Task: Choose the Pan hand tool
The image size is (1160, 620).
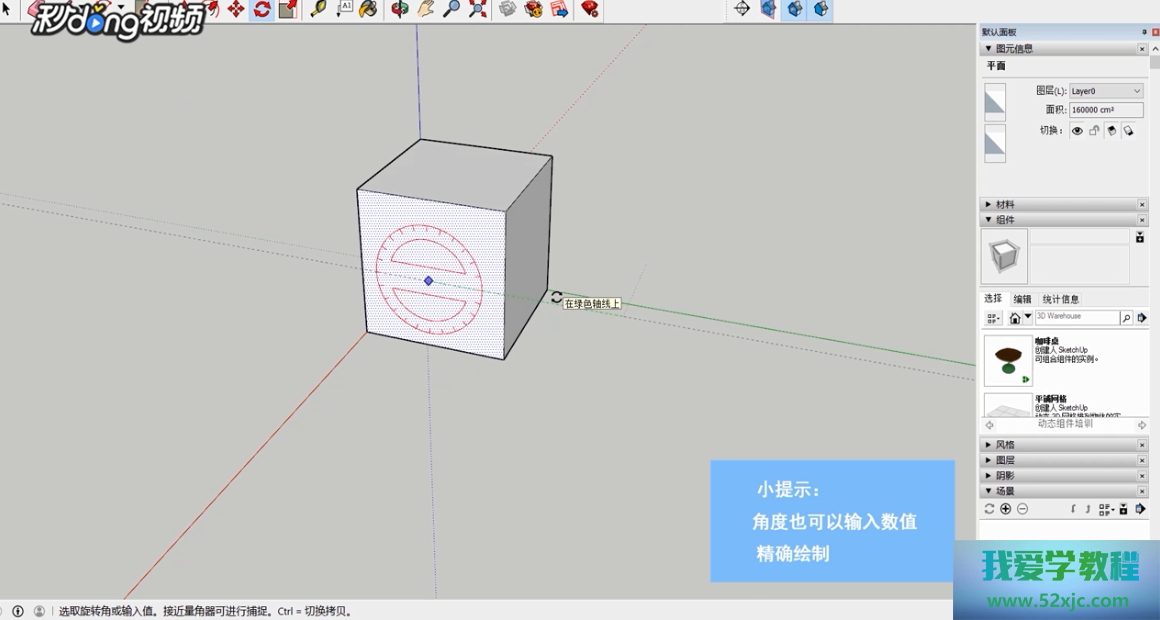Action: click(x=426, y=9)
